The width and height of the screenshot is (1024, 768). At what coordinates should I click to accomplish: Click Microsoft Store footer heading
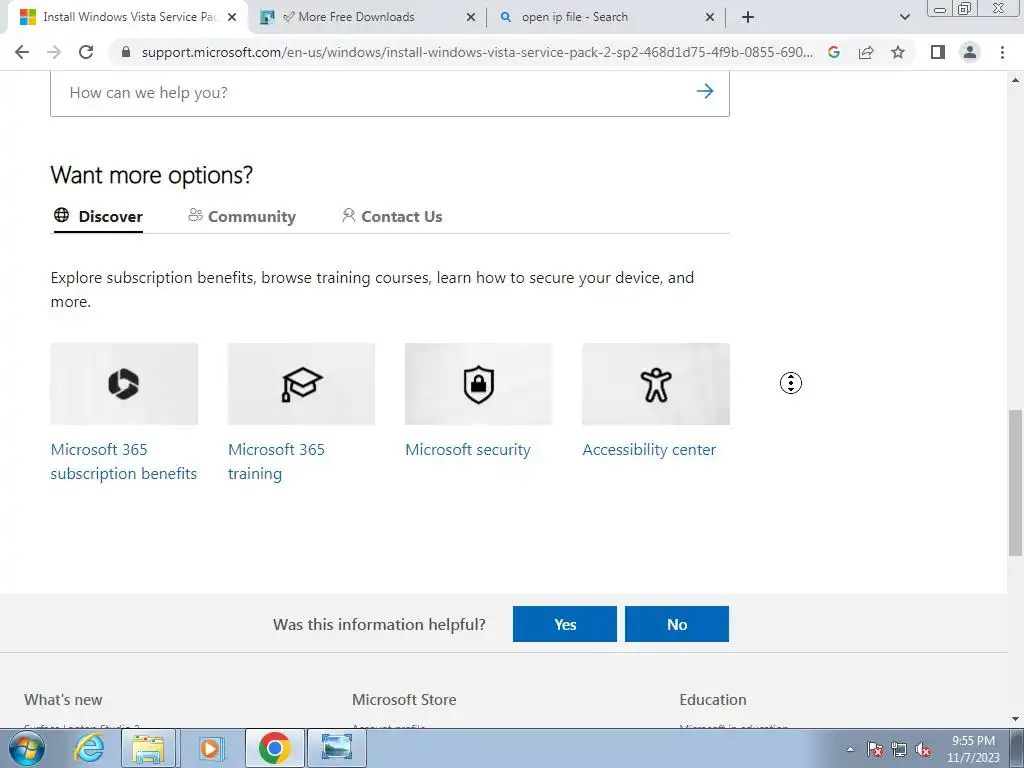tap(404, 700)
